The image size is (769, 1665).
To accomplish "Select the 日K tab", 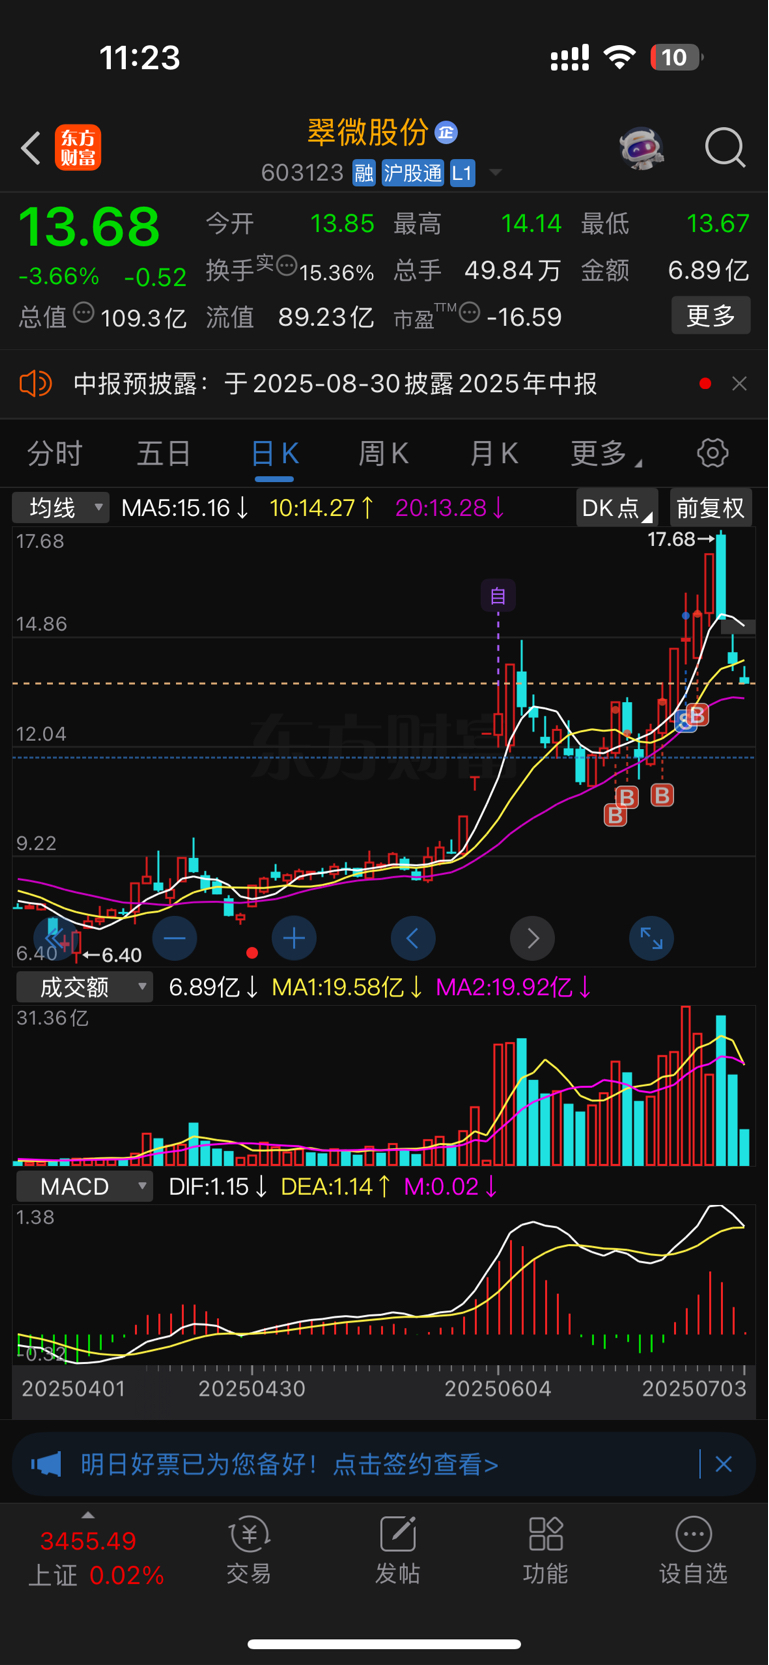I will 274,454.
